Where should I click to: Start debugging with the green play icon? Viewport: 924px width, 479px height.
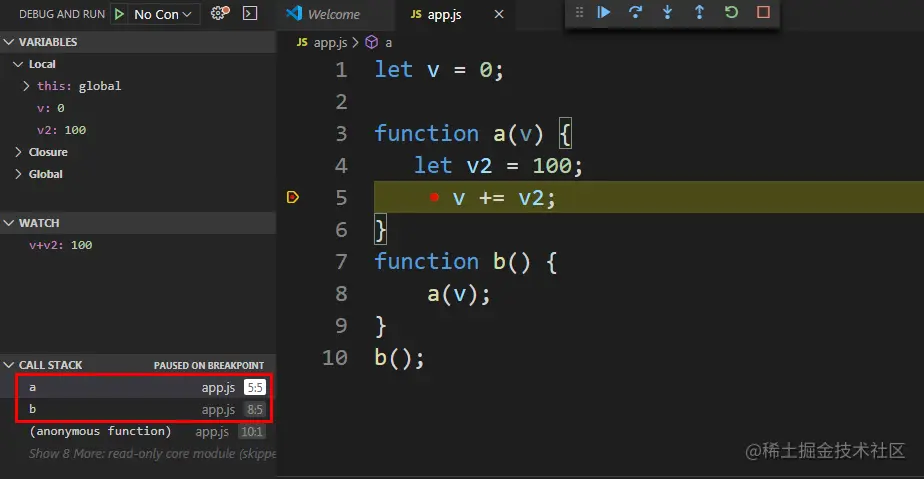119,14
